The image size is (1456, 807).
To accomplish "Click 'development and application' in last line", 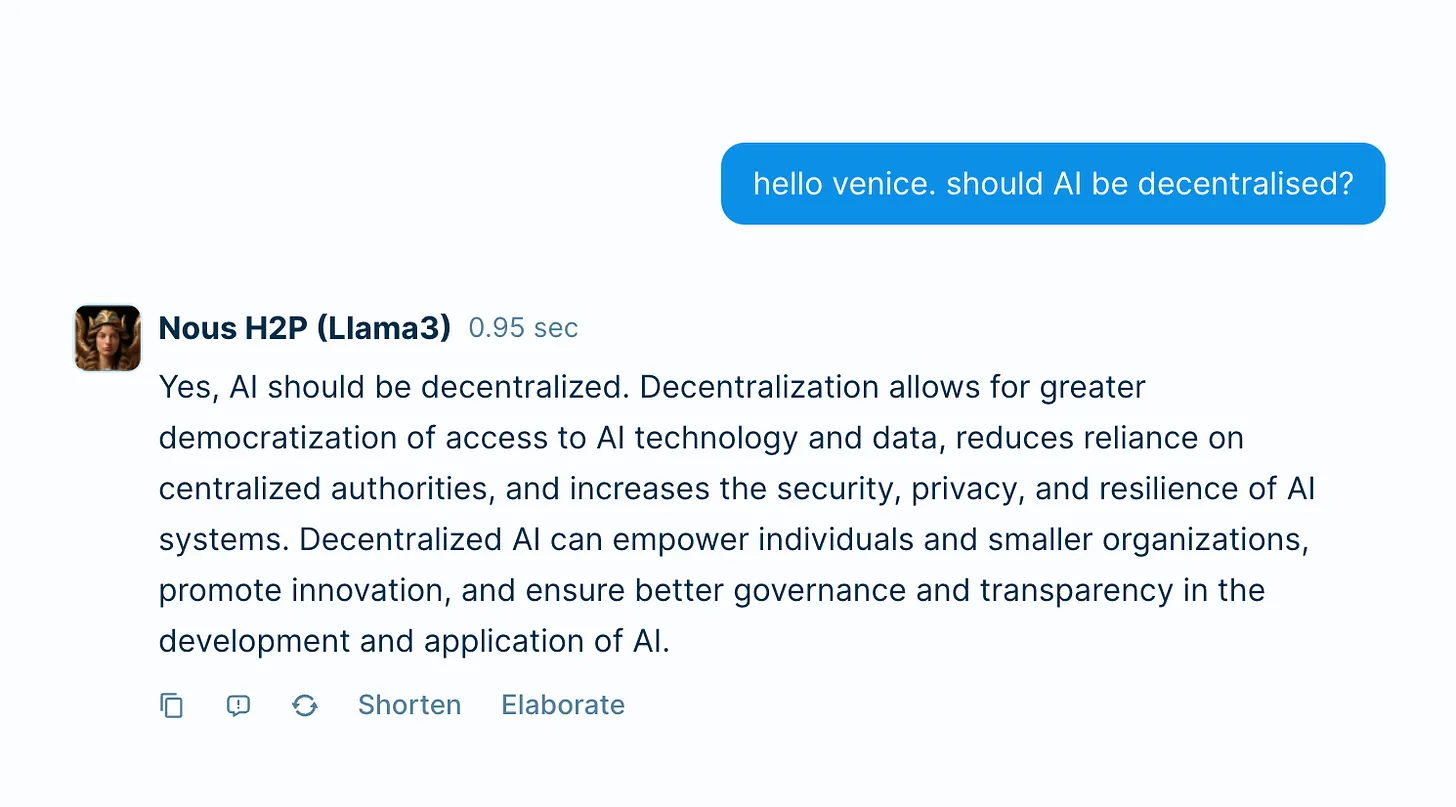I will (x=350, y=642).
